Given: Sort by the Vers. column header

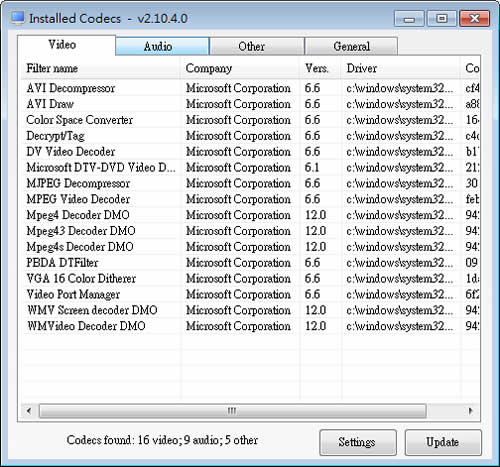Looking at the screenshot, I should pos(320,68).
